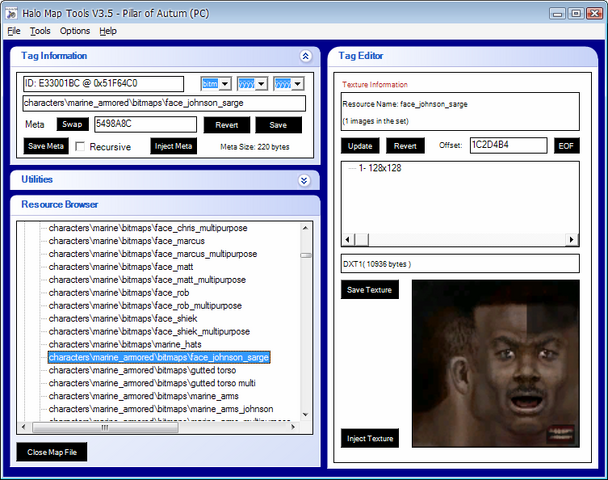Click resource browser horizontal right arrow

click(294, 427)
